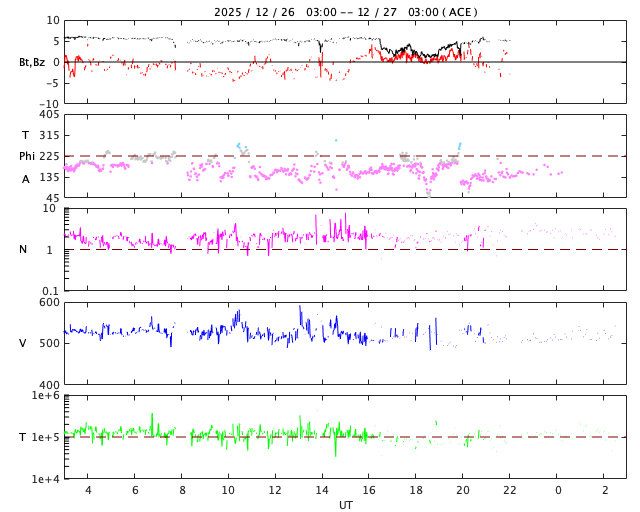Image resolution: width=640 pixels, height=512 pixels.
Task: Click the "V" velocity axis label
Action: tap(23, 343)
